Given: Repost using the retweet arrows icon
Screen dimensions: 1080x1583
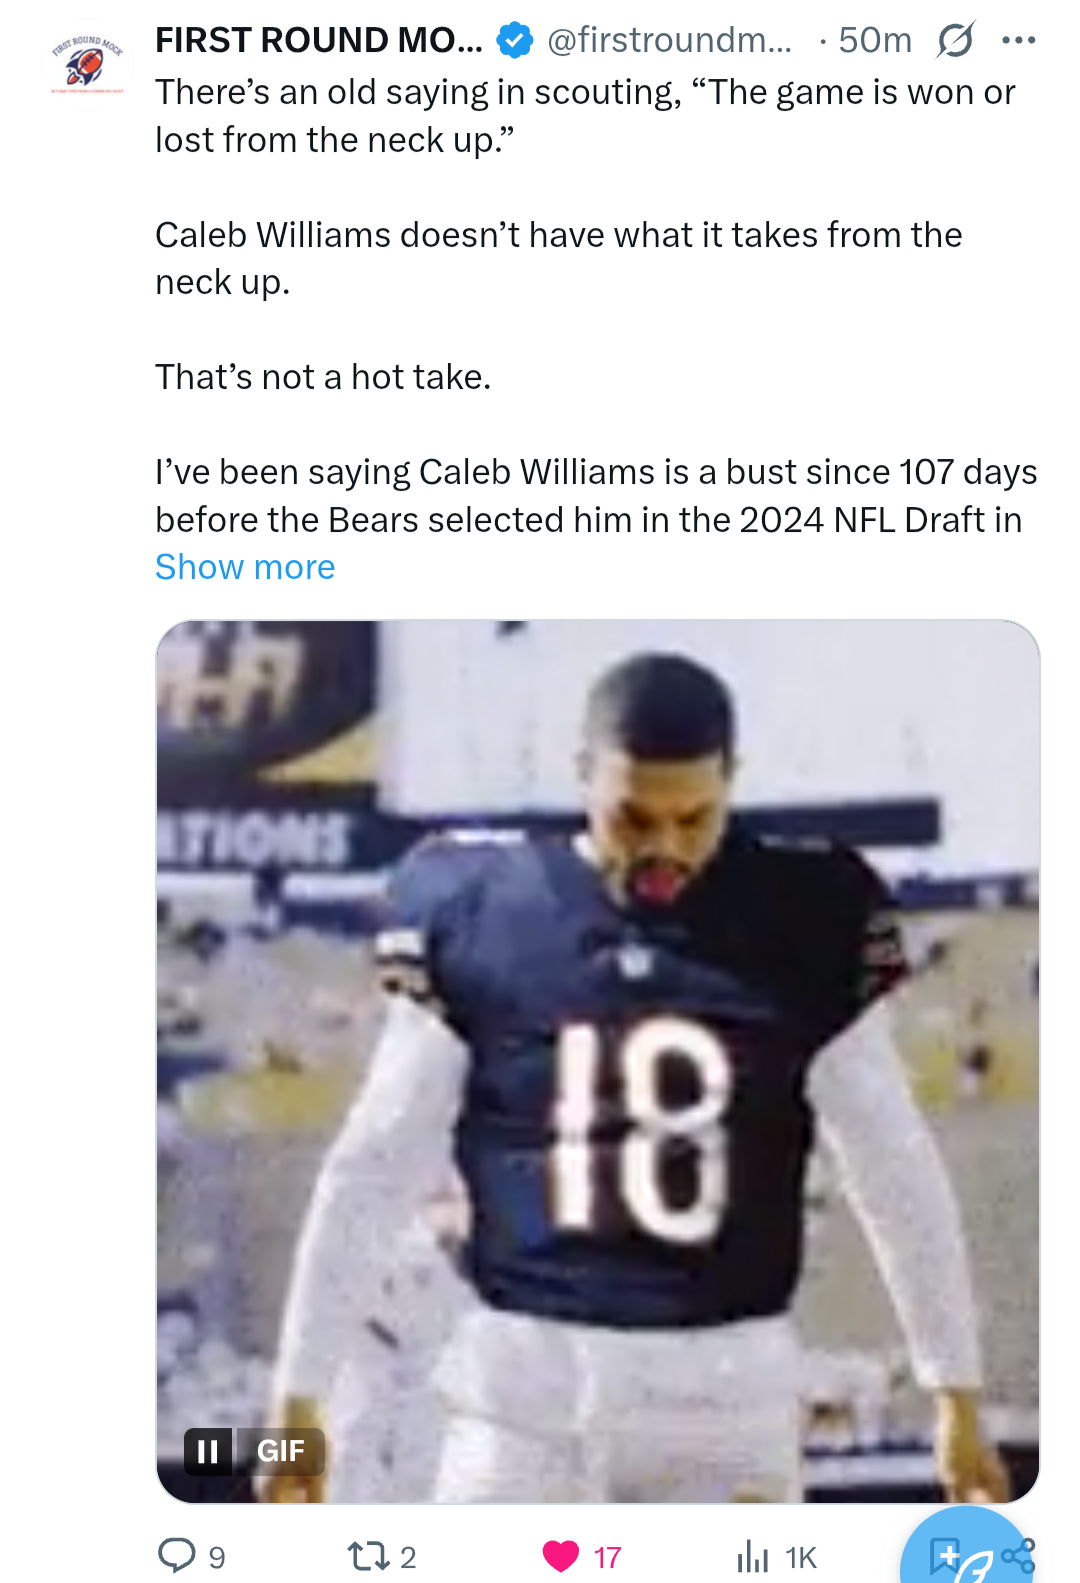Looking at the screenshot, I should tap(368, 1556).
